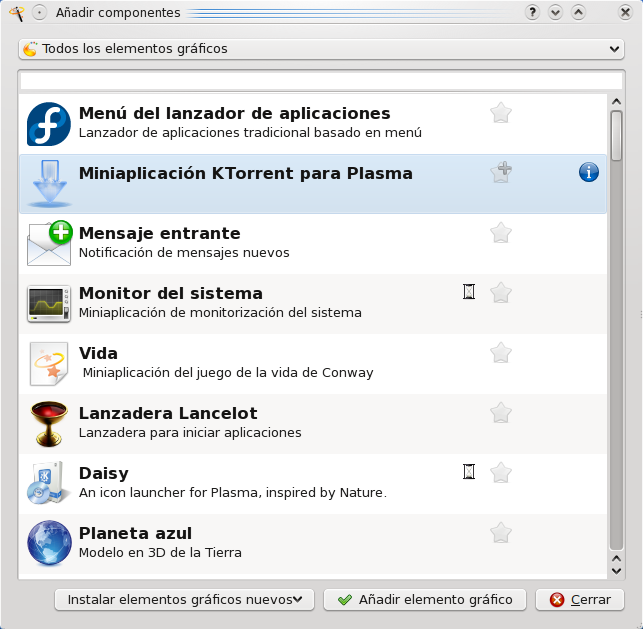Toggle favorite star for Daisy
Viewport: 643px width, 629px height.
point(501,473)
